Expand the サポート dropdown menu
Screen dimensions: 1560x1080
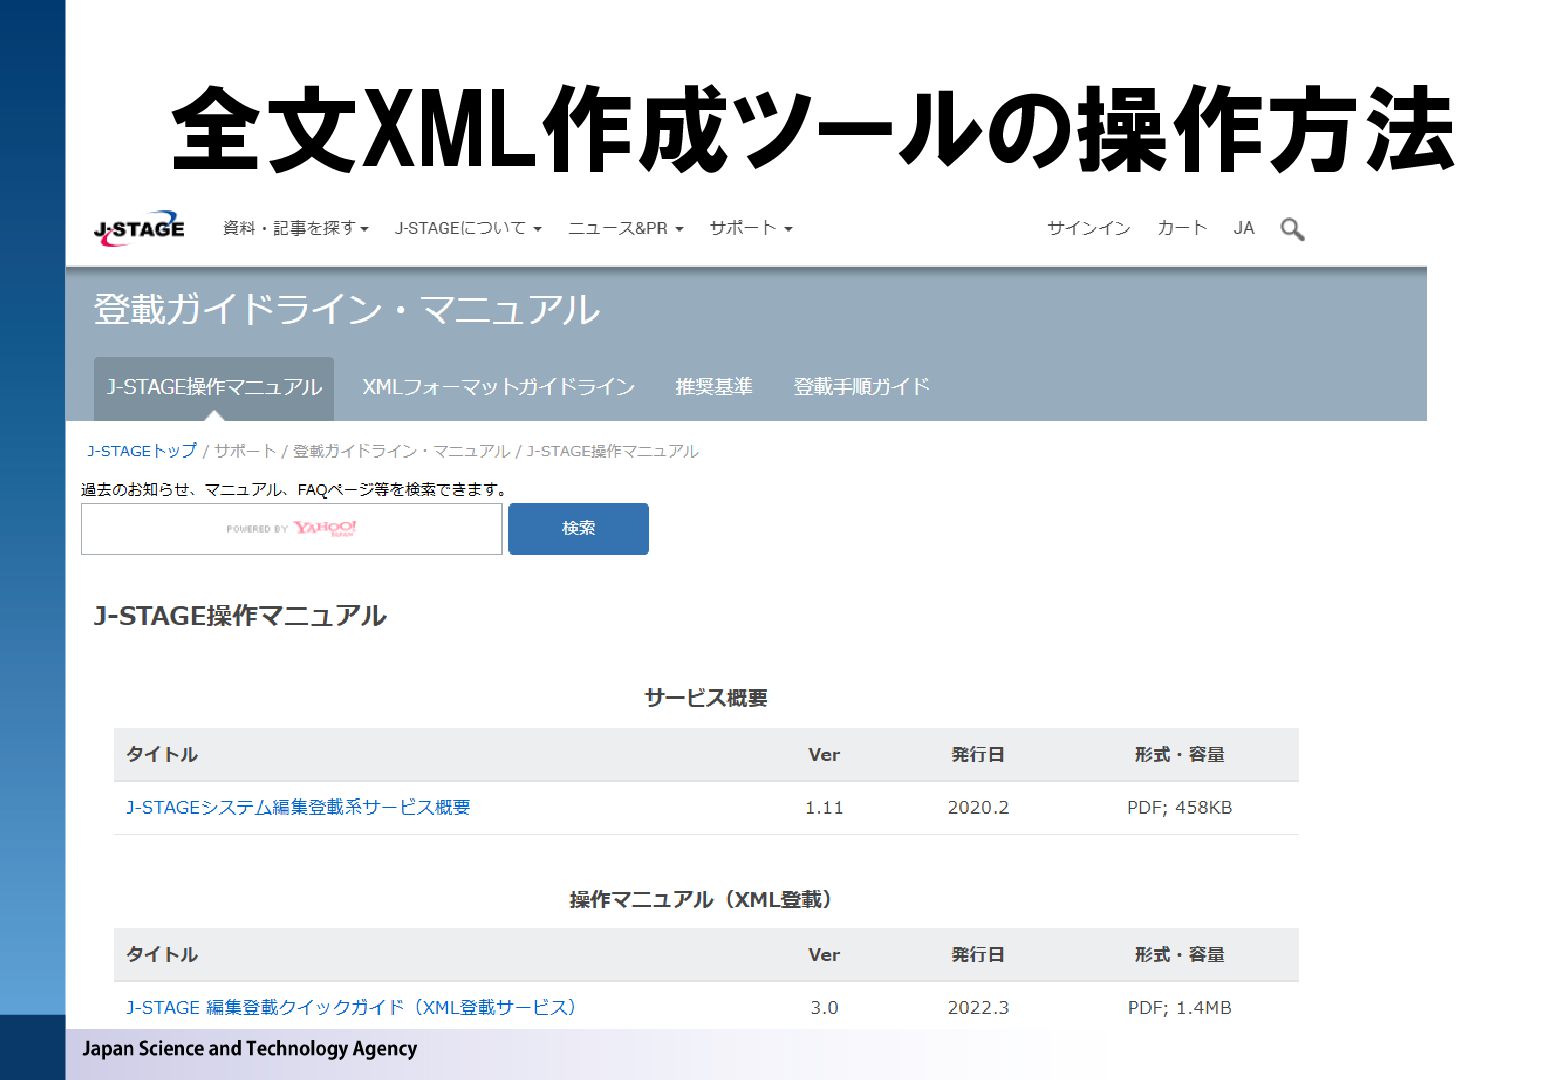click(751, 228)
